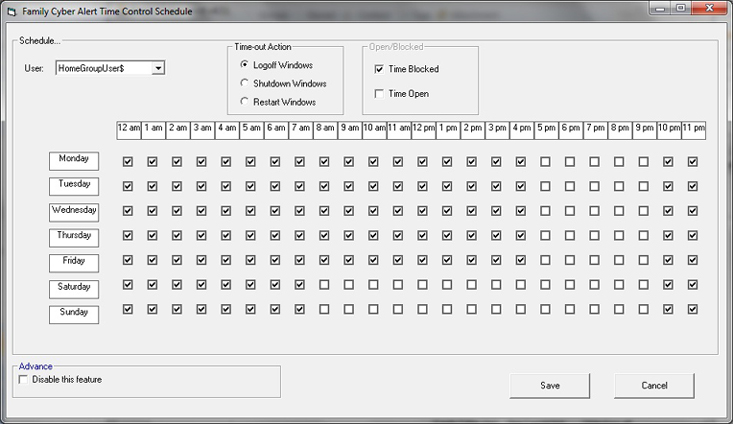Select the Saturday day button
The width and height of the screenshot is (733, 424).
(x=74, y=288)
